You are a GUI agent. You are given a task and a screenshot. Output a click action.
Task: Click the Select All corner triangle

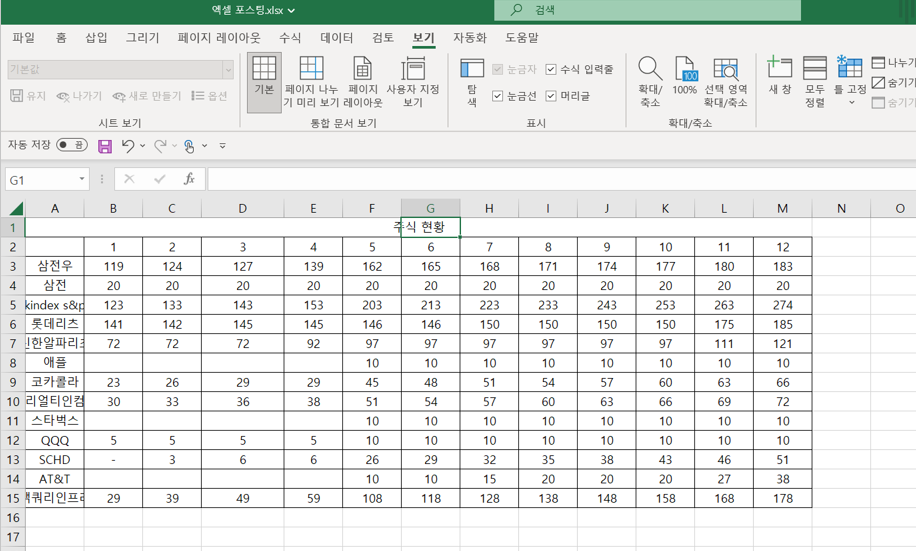16,209
